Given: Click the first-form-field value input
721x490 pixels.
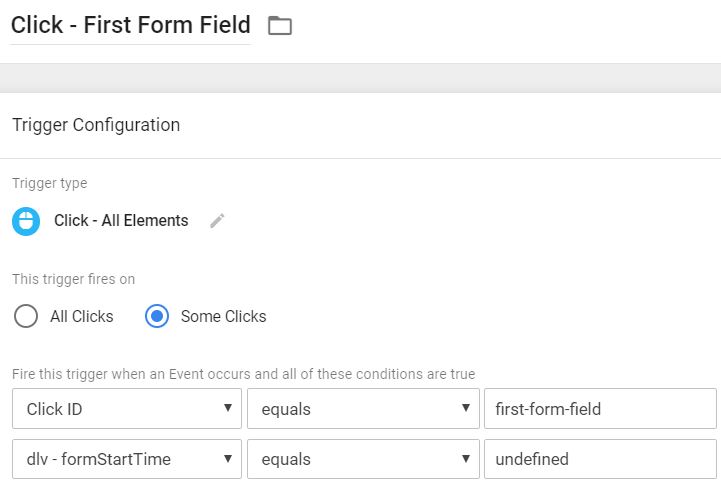Looking at the screenshot, I should pos(600,409).
